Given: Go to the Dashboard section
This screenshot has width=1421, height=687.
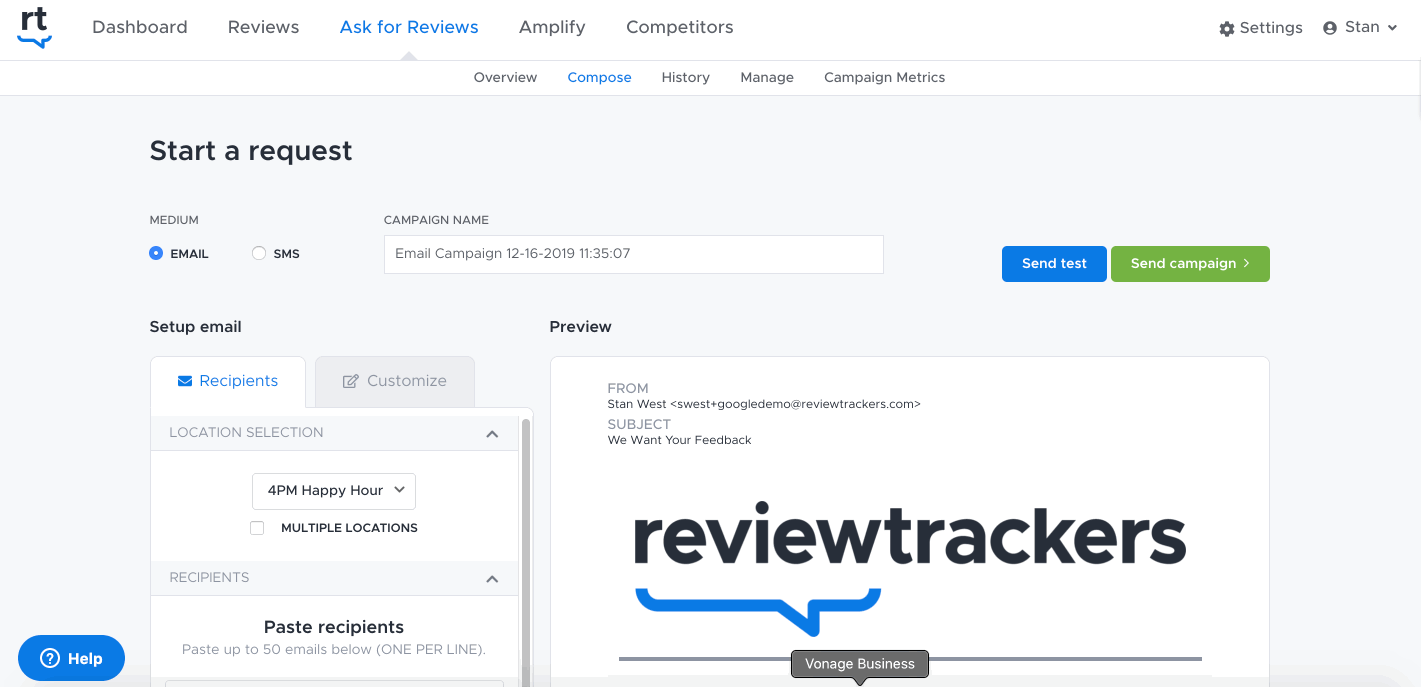Looking at the screenshot, I should [x=140, y=27].
